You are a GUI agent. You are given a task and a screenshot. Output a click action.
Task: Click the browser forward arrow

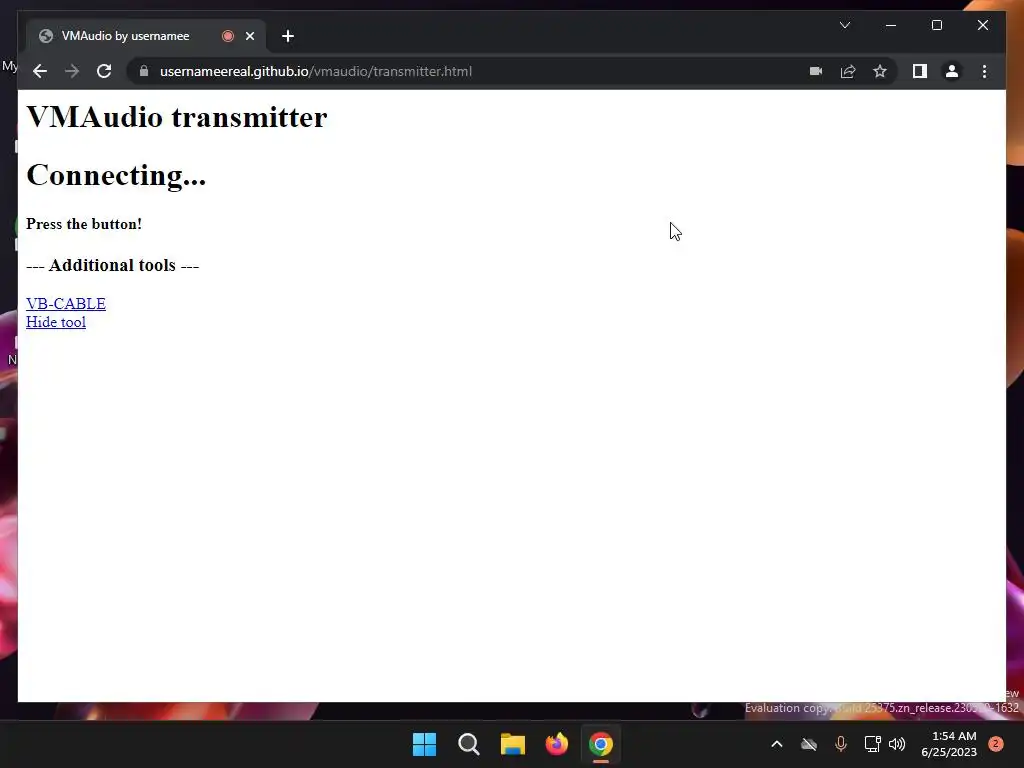point(72,71)
